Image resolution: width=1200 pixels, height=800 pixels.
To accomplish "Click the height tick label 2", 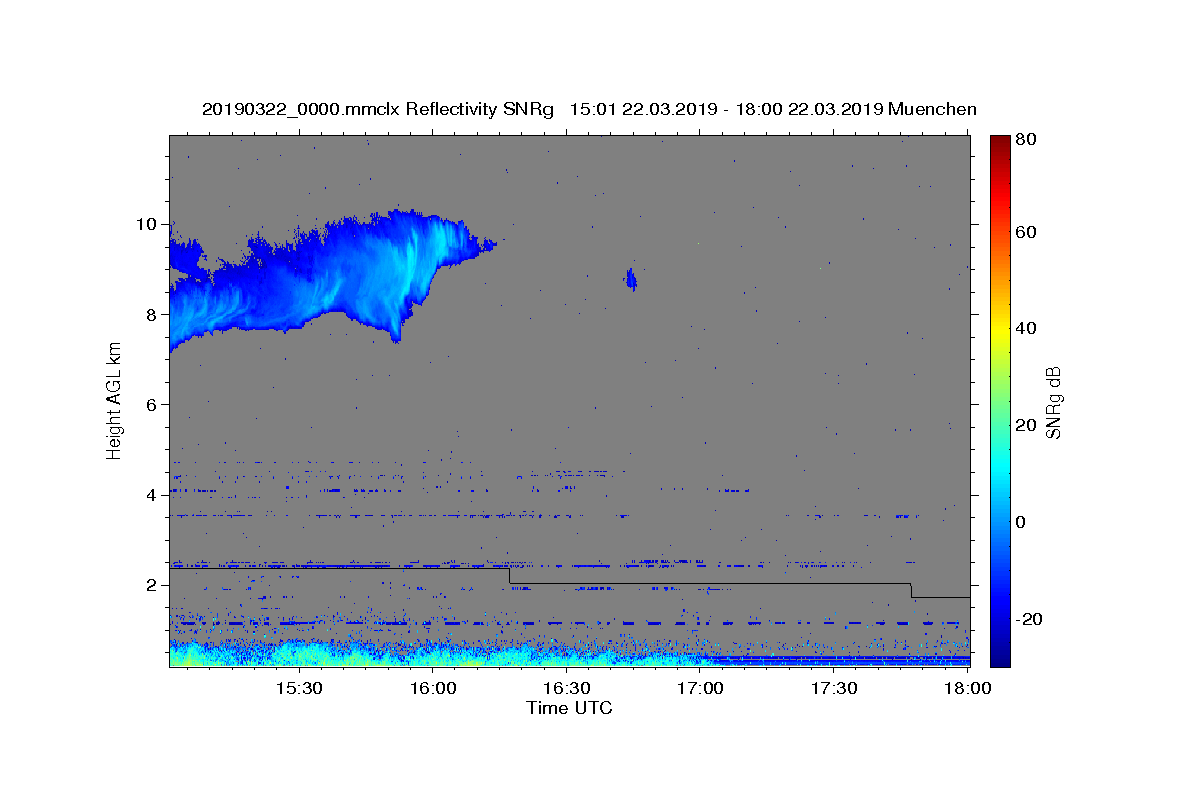I will (153, 585).
